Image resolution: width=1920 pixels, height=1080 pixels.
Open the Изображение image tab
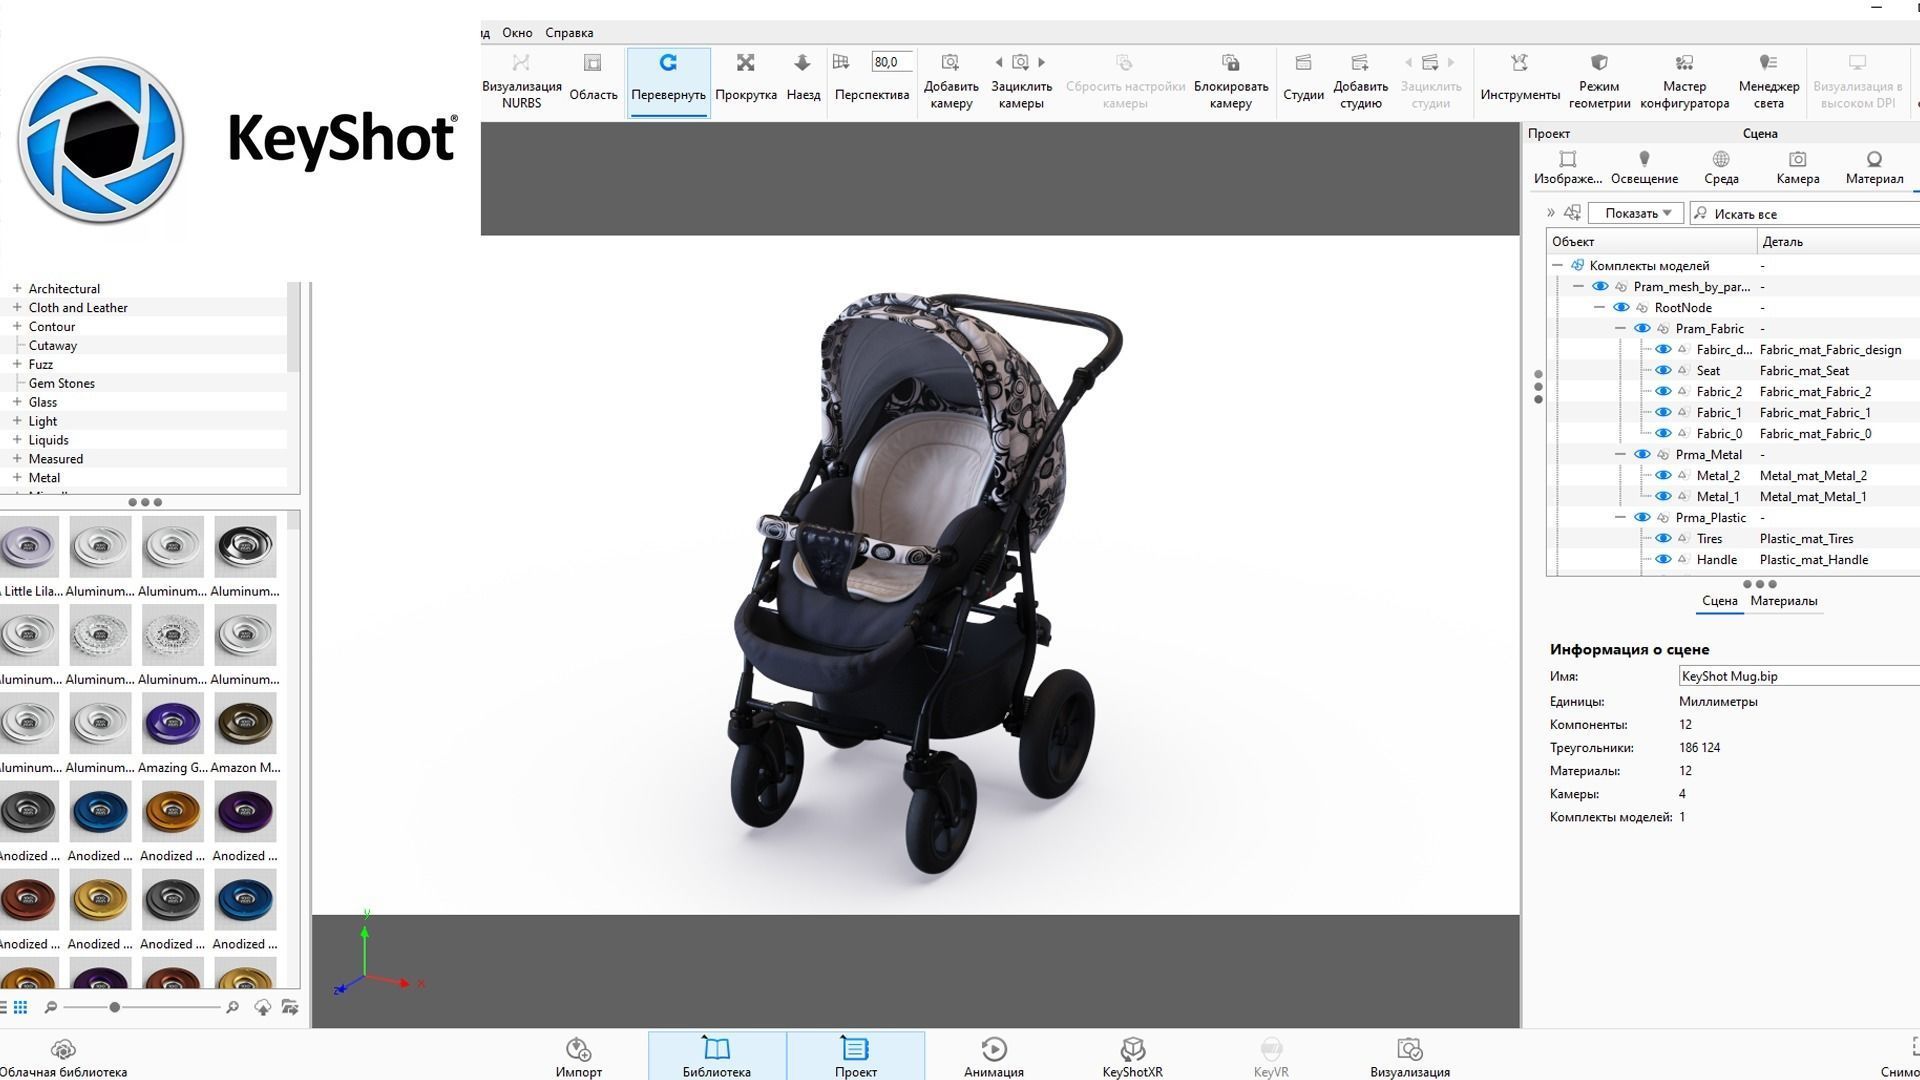point(1567,168)
